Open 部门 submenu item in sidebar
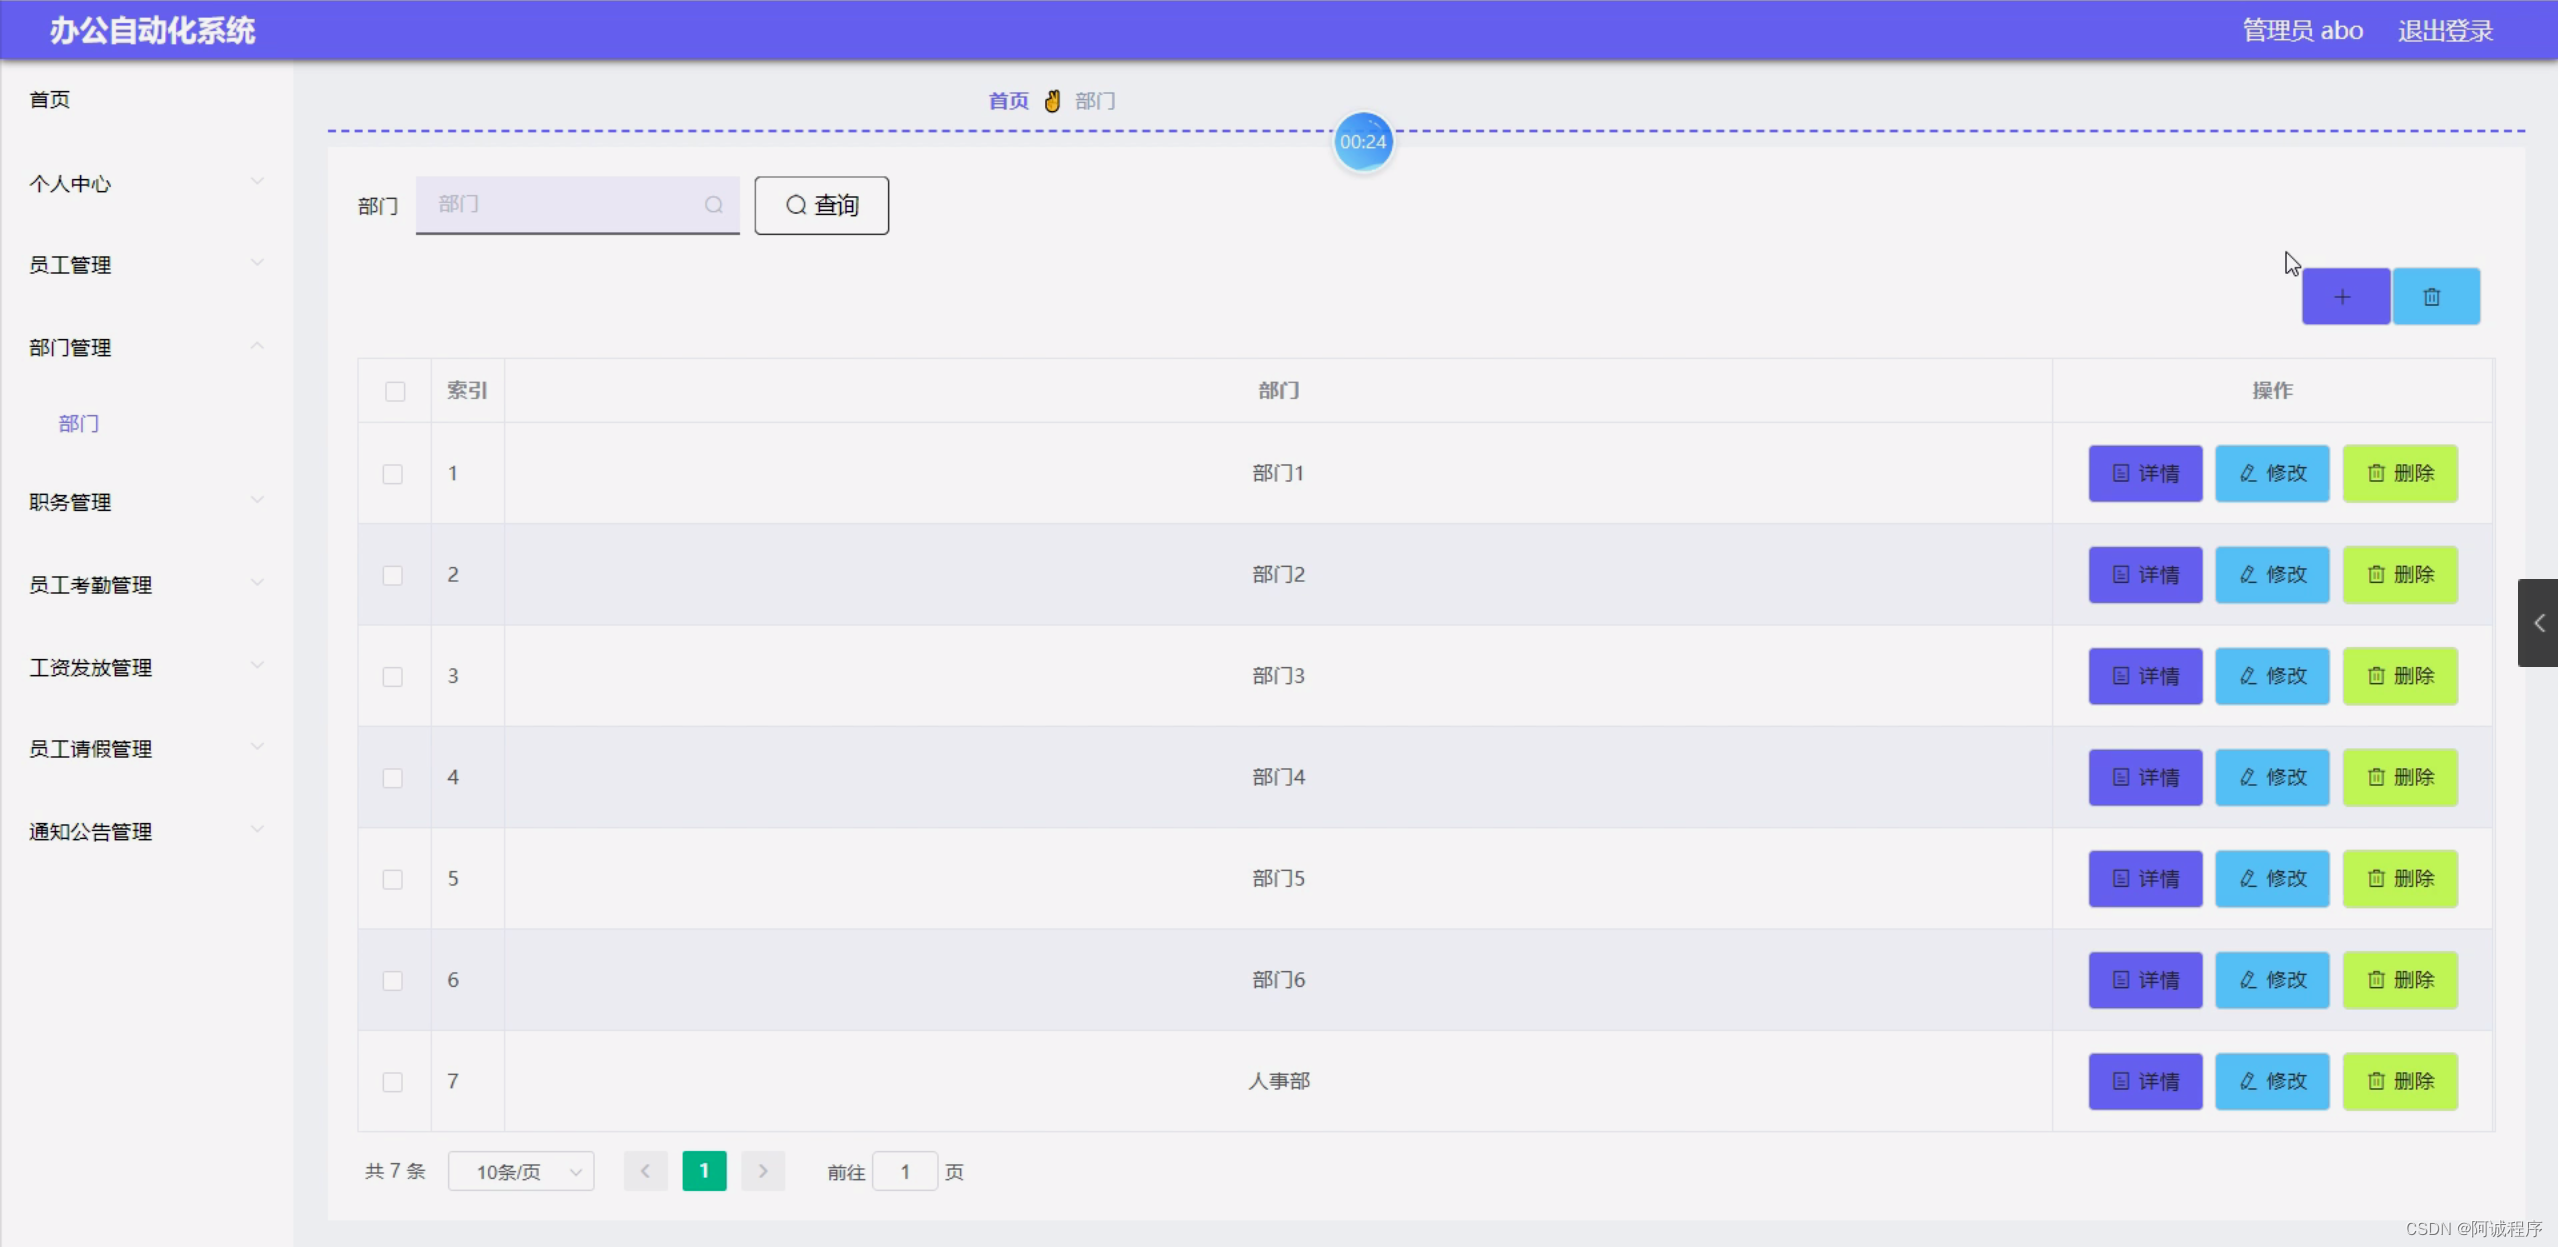Screen dimensions: 2558x1247 [x=78, y=424]
